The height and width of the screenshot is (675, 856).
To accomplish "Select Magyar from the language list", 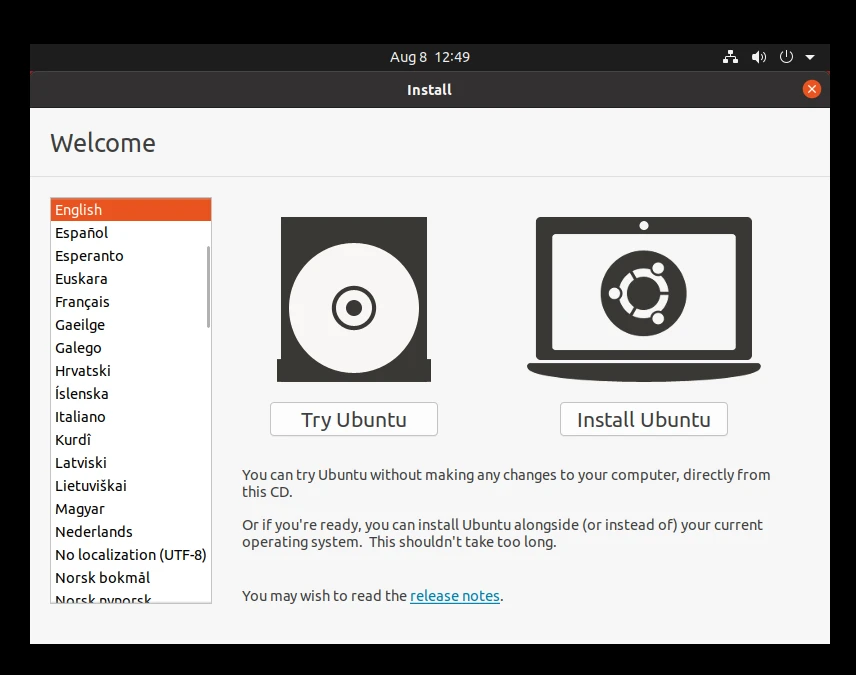I will click(80, 509).
